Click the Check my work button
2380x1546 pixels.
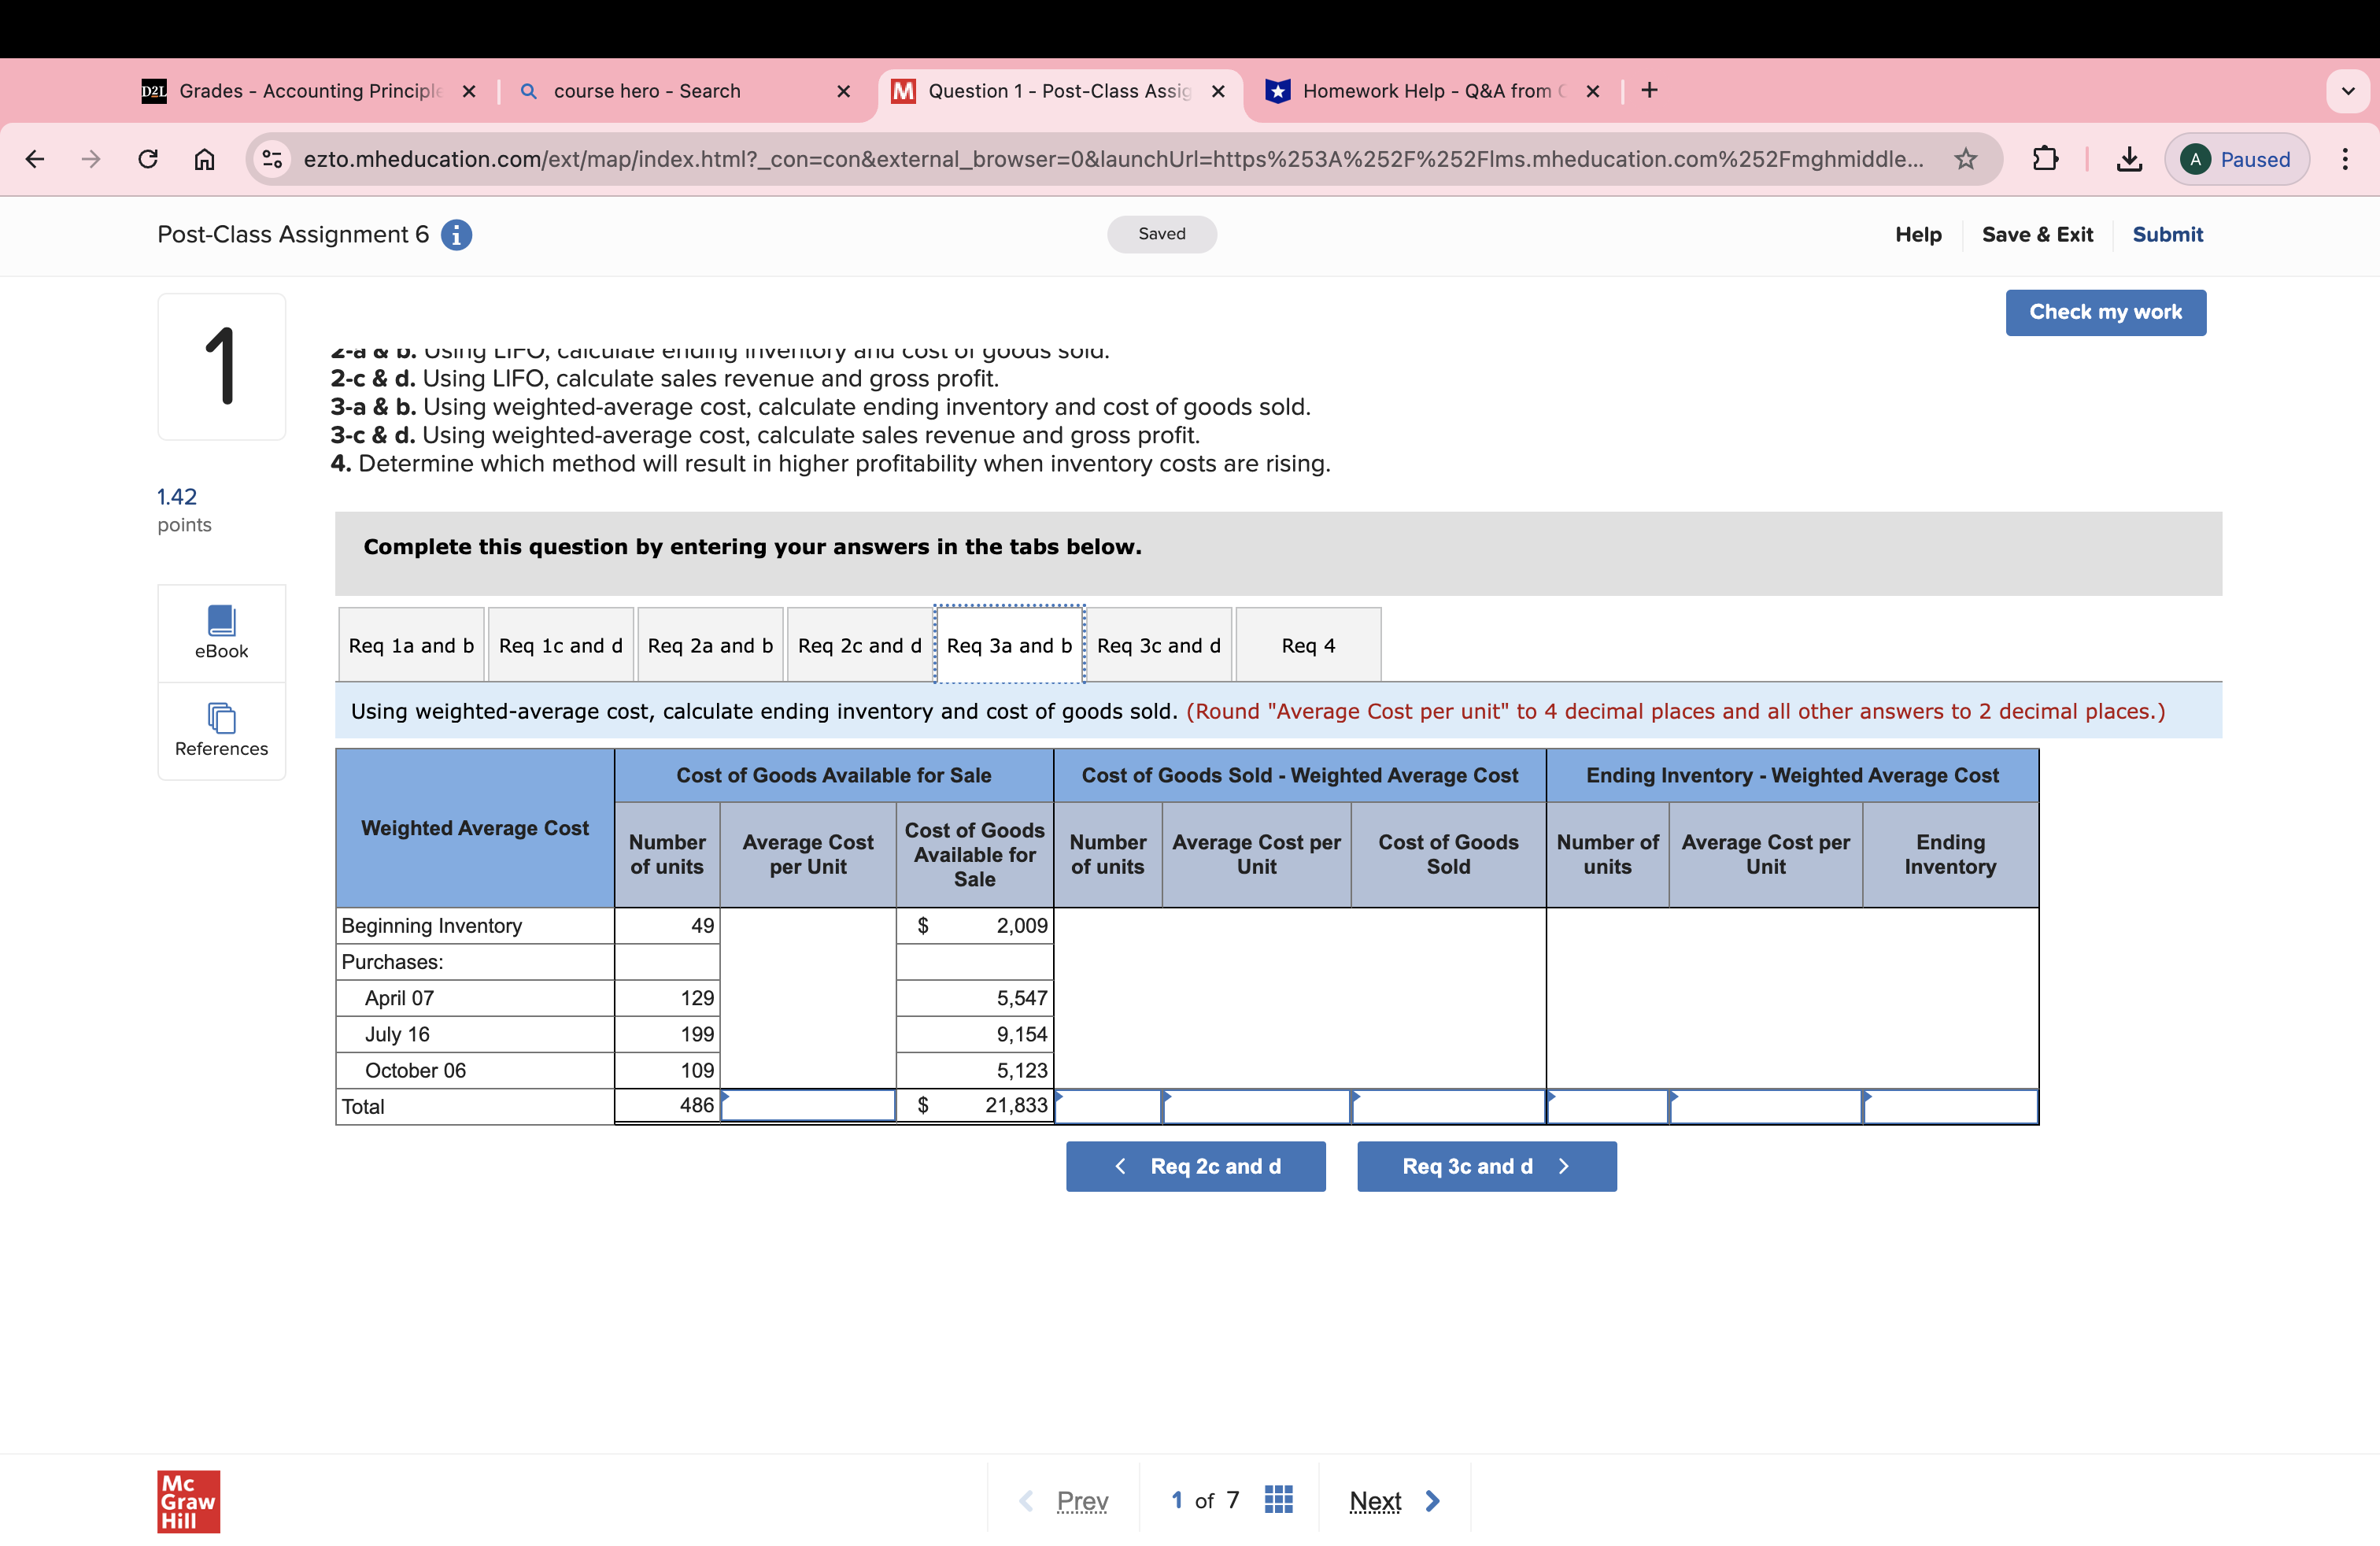click(x=2106, y=312)
